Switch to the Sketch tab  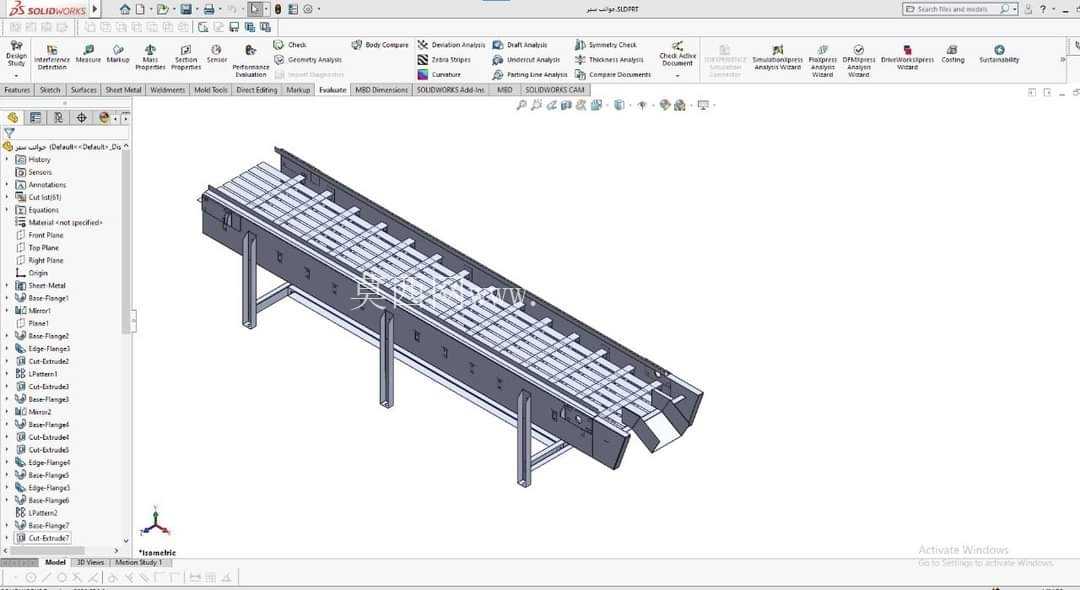(x=50, y=90)
